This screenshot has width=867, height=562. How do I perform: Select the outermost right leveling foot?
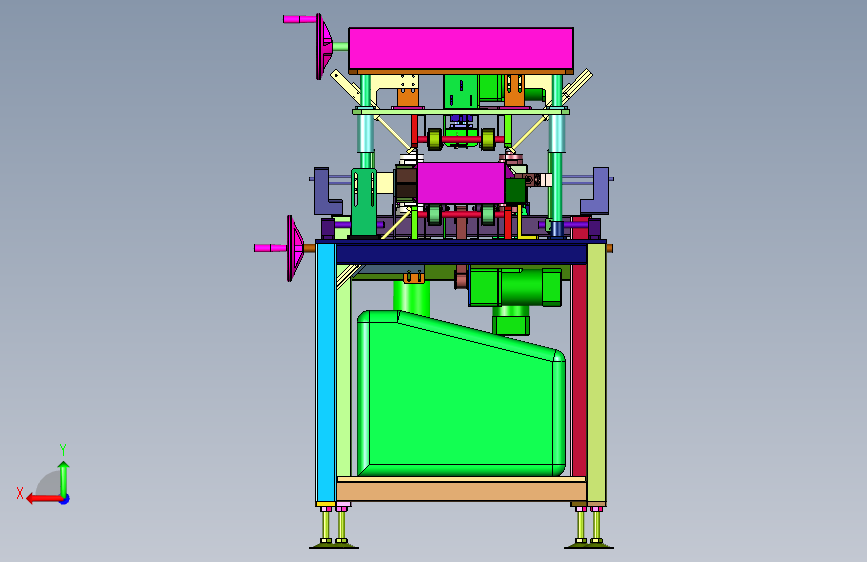click(597, 528)
